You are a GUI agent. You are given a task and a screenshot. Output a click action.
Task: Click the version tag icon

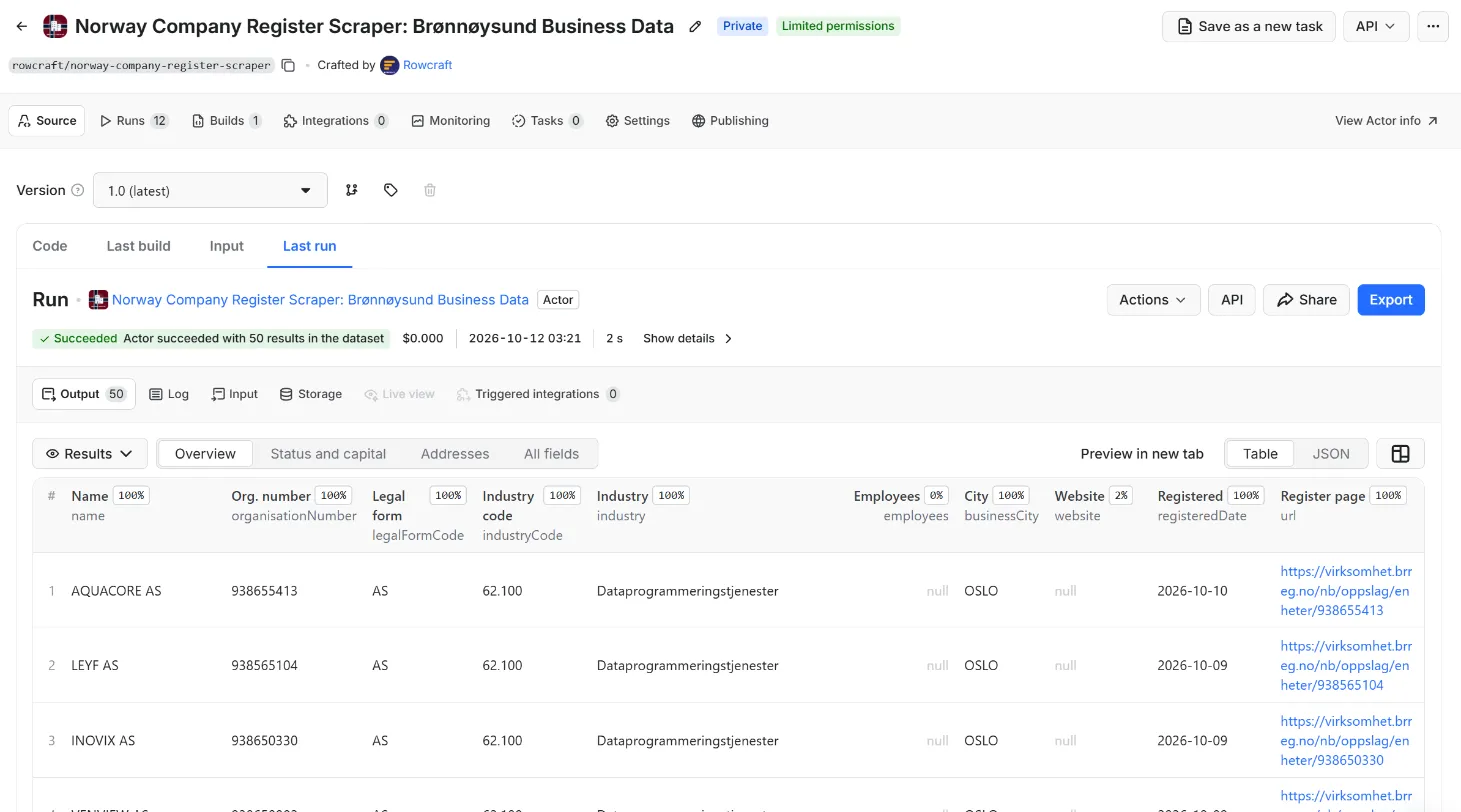click(x=391, y=190)
